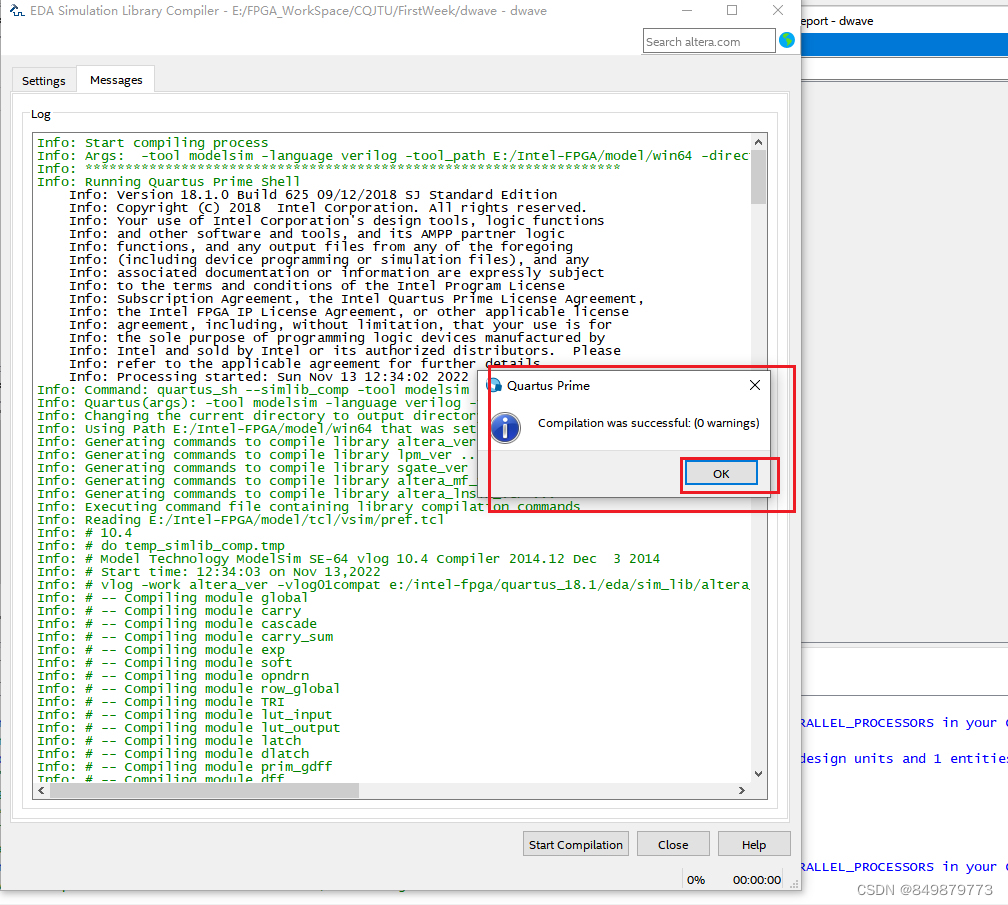Select the Messages tab
Screen dimensions: 1008x905
coord(116,80)
